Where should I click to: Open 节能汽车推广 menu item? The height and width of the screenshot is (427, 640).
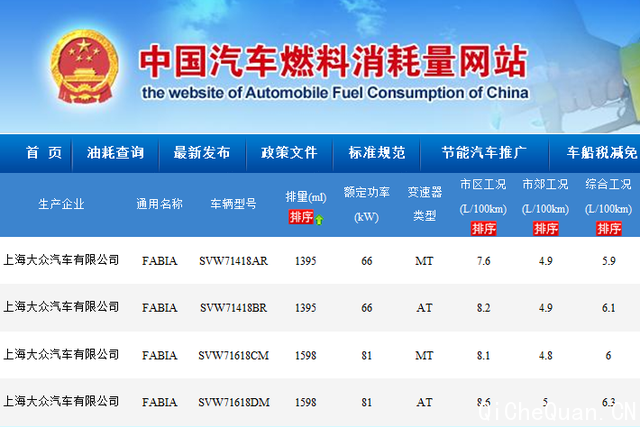(x=484, y=153)
